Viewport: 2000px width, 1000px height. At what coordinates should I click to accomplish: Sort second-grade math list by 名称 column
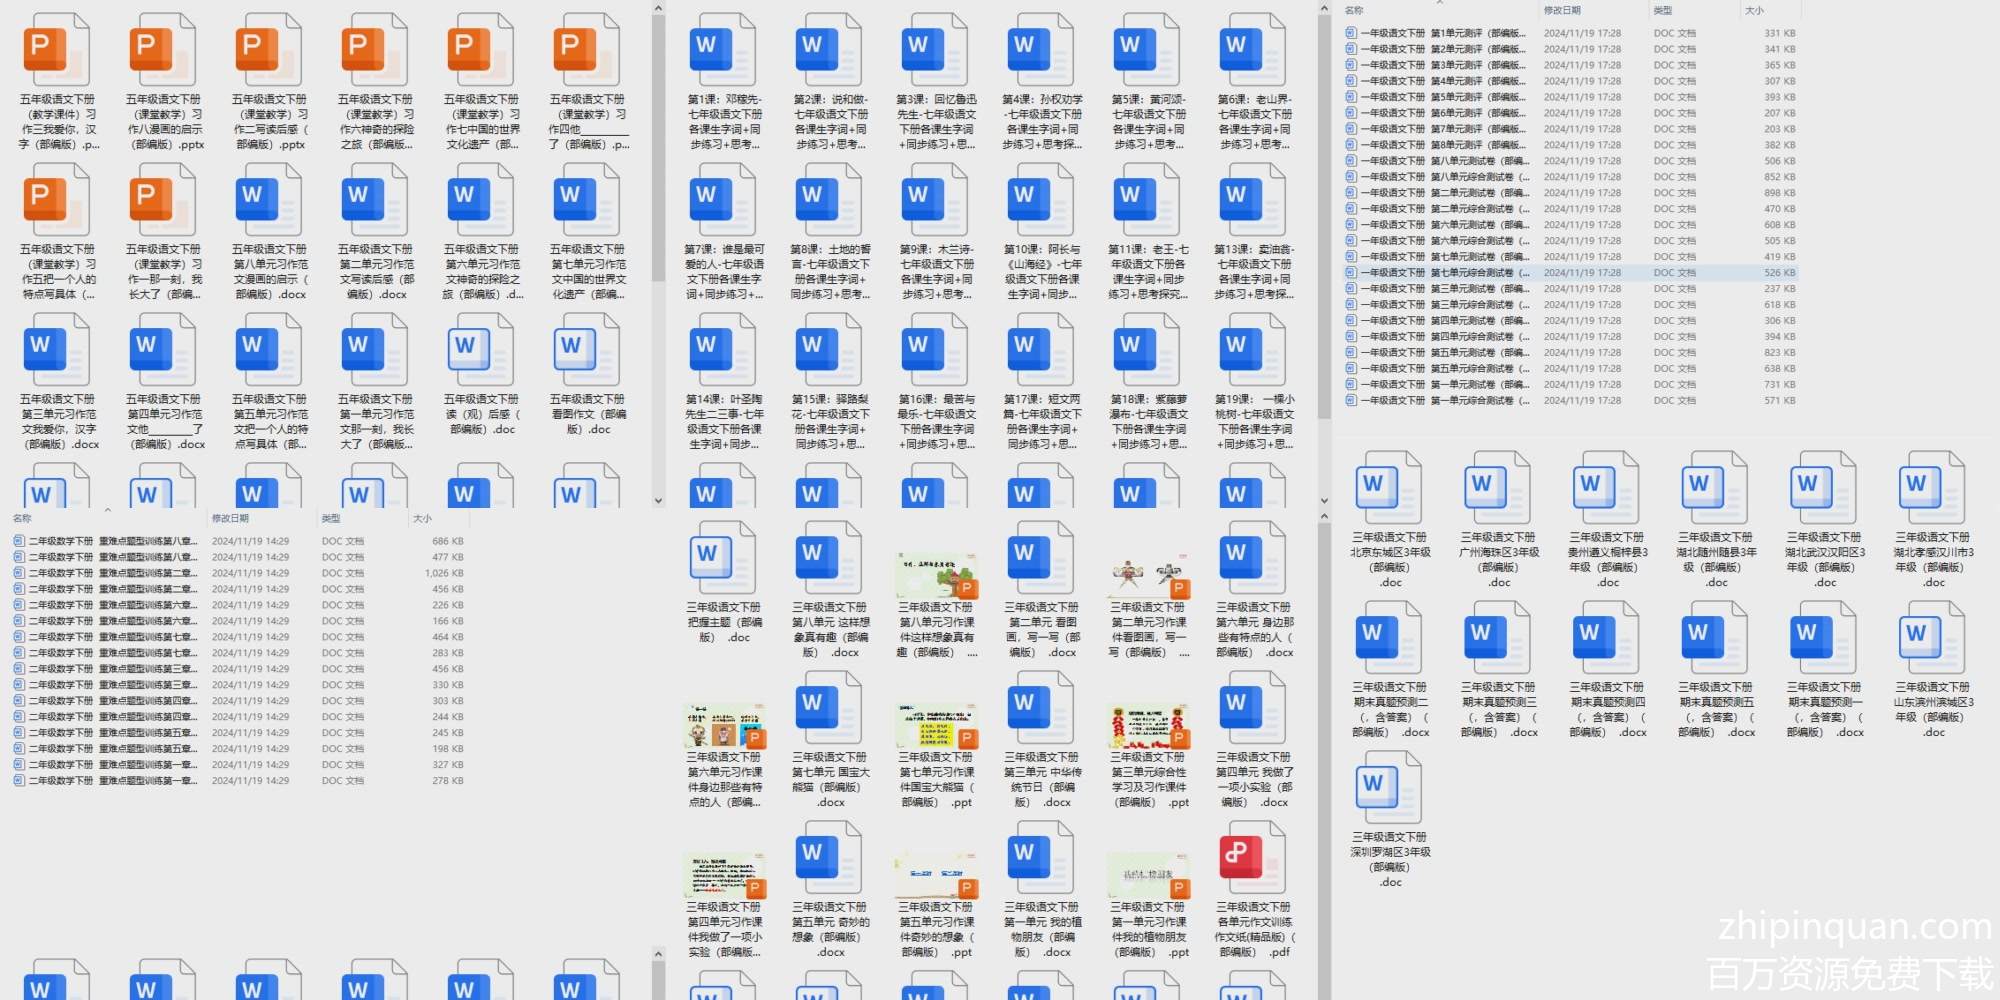tap(22, 518)
